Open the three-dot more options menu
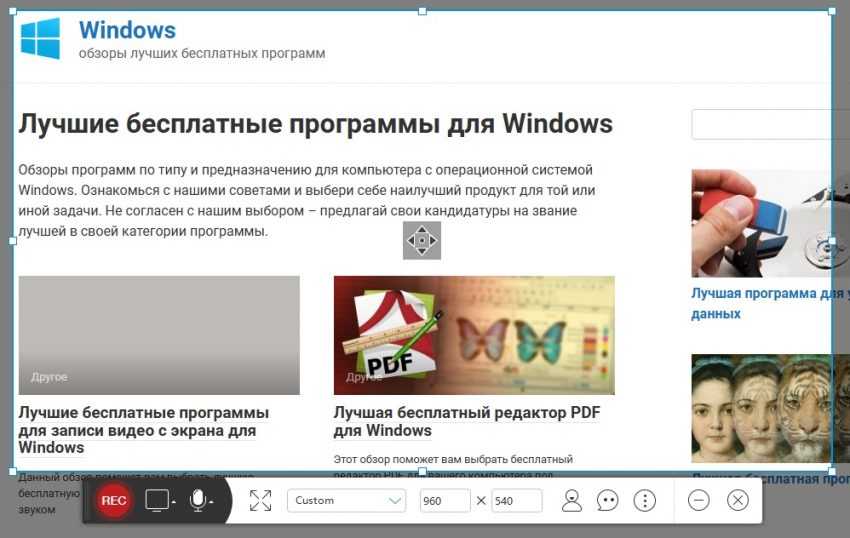This screenshot has height=538, width=850. (x=645, y=501)
